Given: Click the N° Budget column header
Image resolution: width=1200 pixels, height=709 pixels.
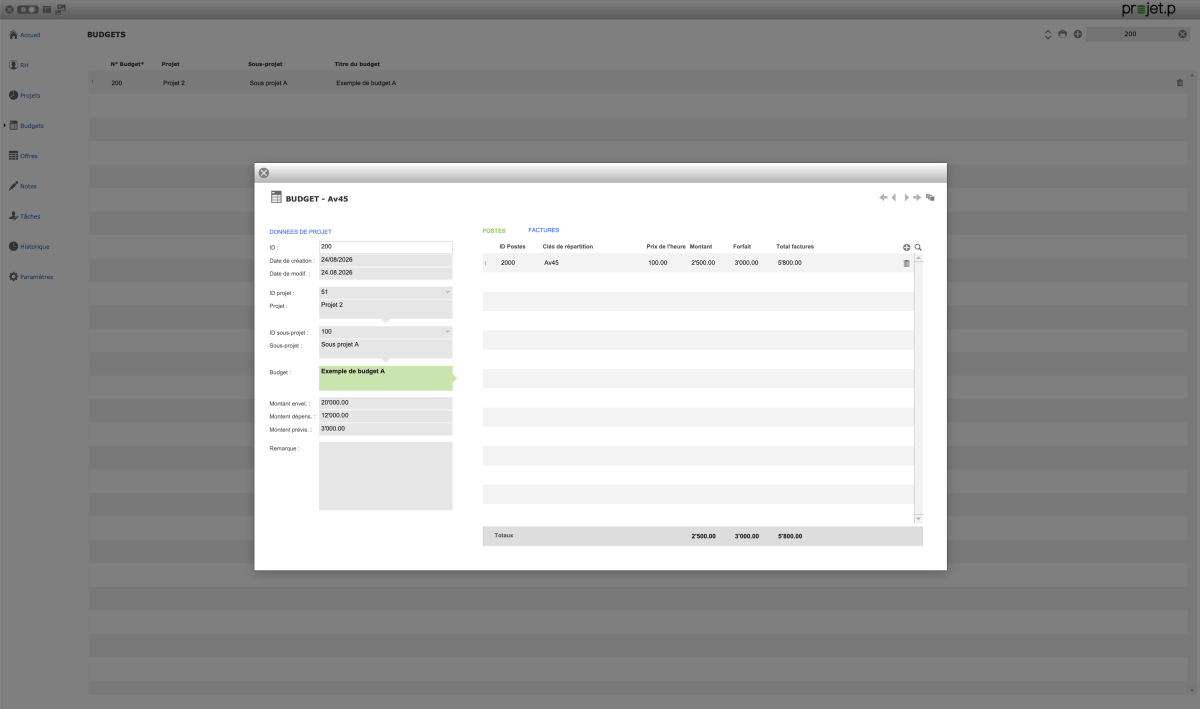Looking at the screenshot, I should pyautogui.click(x=127, y=64).
